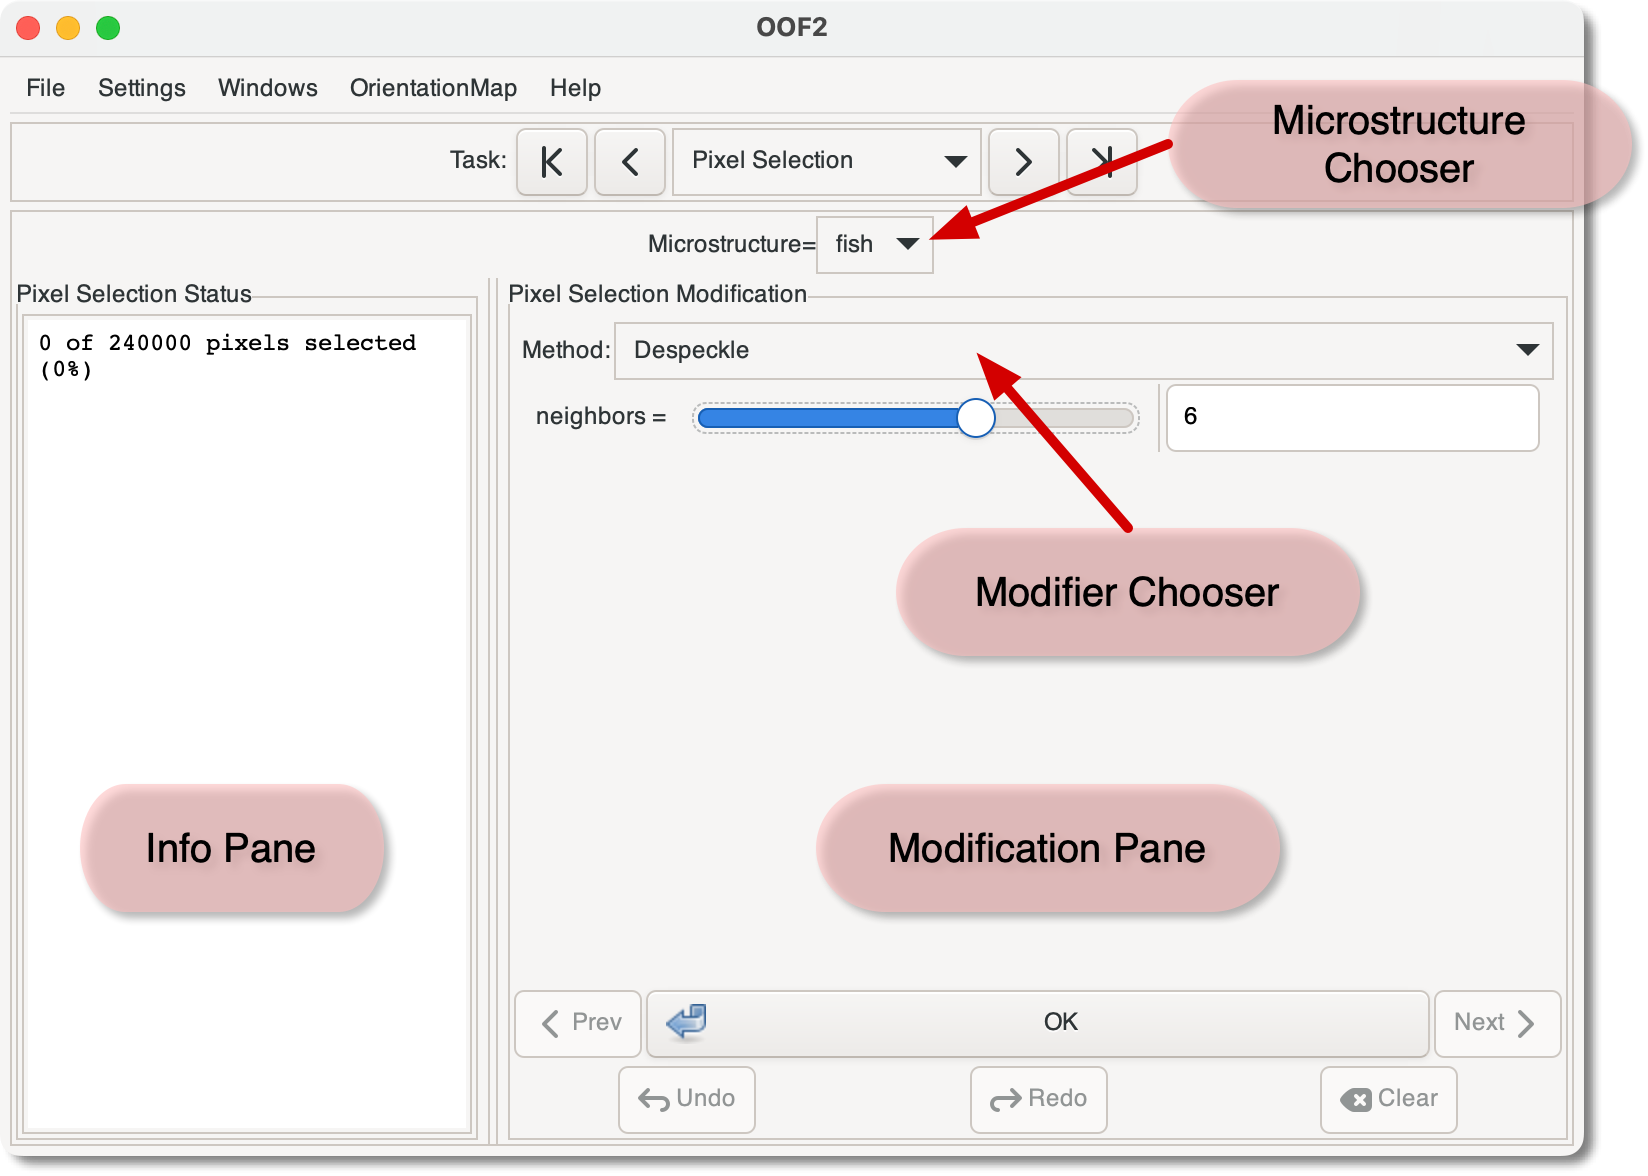Click the neighbors value input field
The image size is (1648, 1176).
coord(1352,418)
